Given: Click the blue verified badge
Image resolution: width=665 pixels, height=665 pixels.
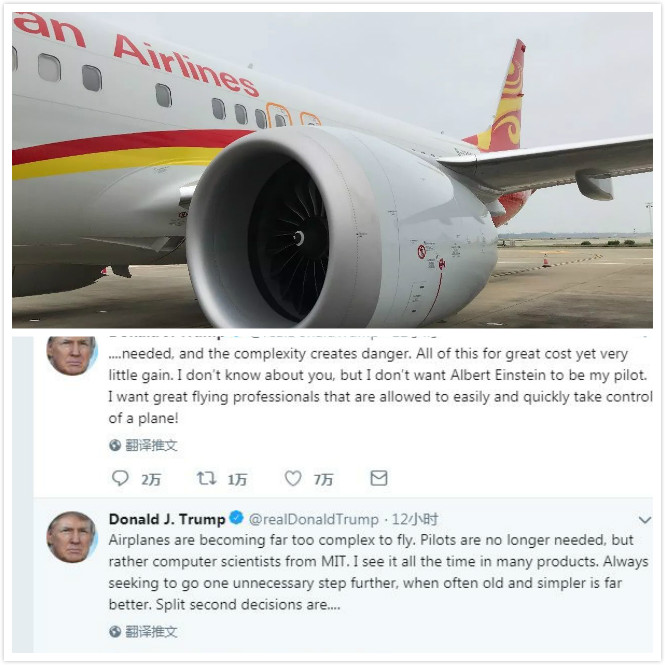Looking at the screenshot, I should coord(236,518).
